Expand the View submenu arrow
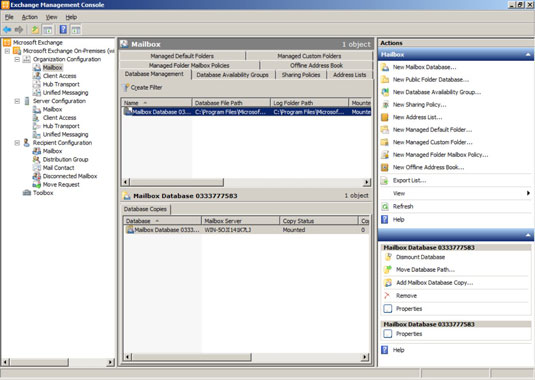 tap(528, 193)
